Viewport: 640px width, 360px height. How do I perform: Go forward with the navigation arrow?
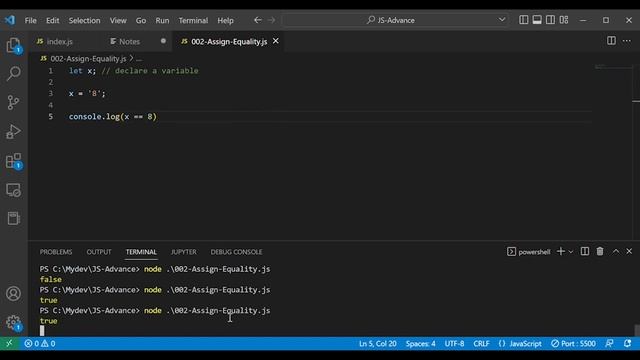point(271,20)
